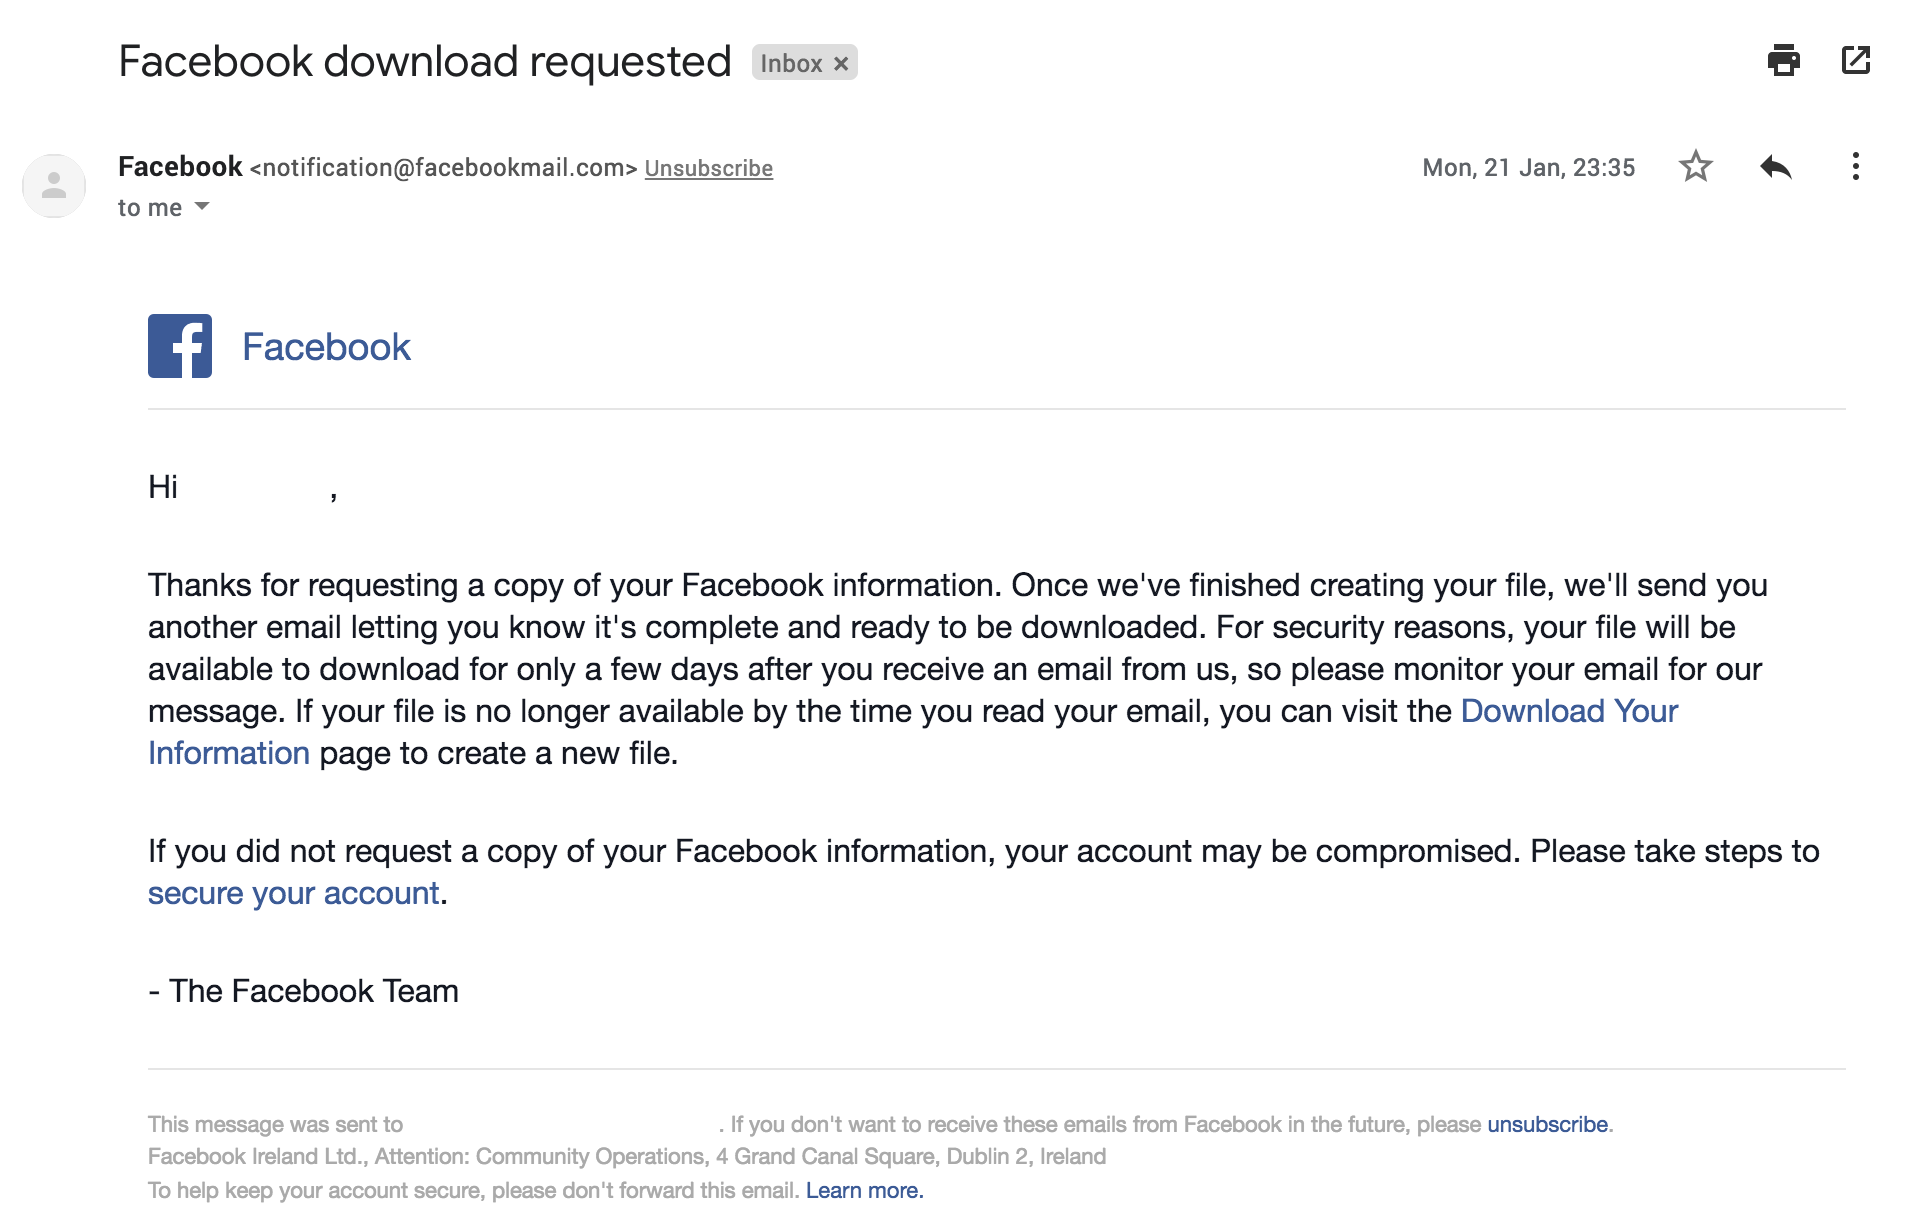Click the signature '- The Facebook Team'

303,991
